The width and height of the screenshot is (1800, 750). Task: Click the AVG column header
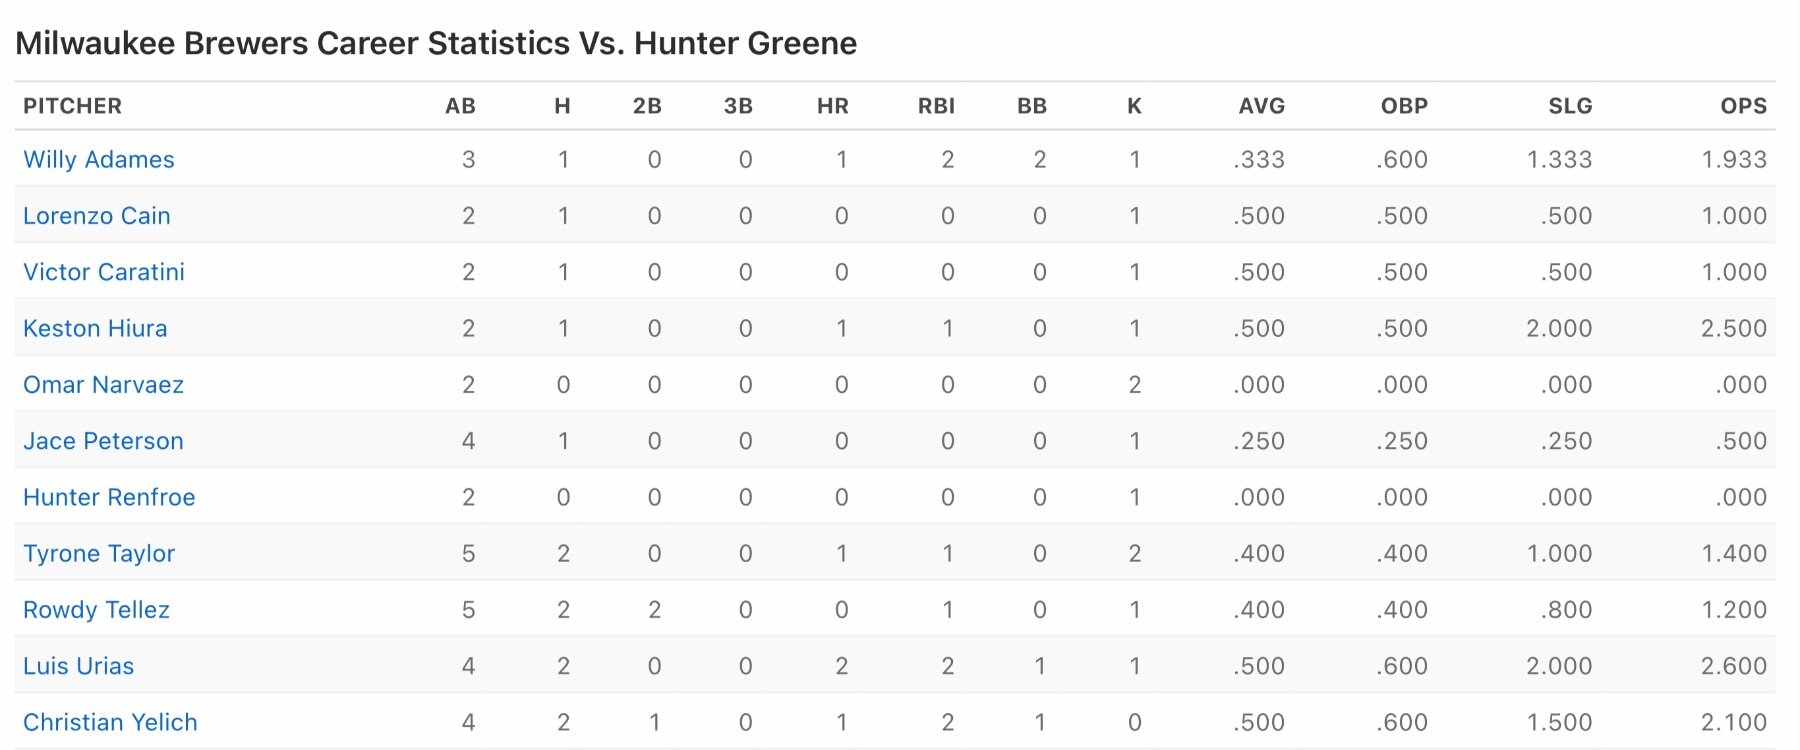click(x=1261, y=106)
